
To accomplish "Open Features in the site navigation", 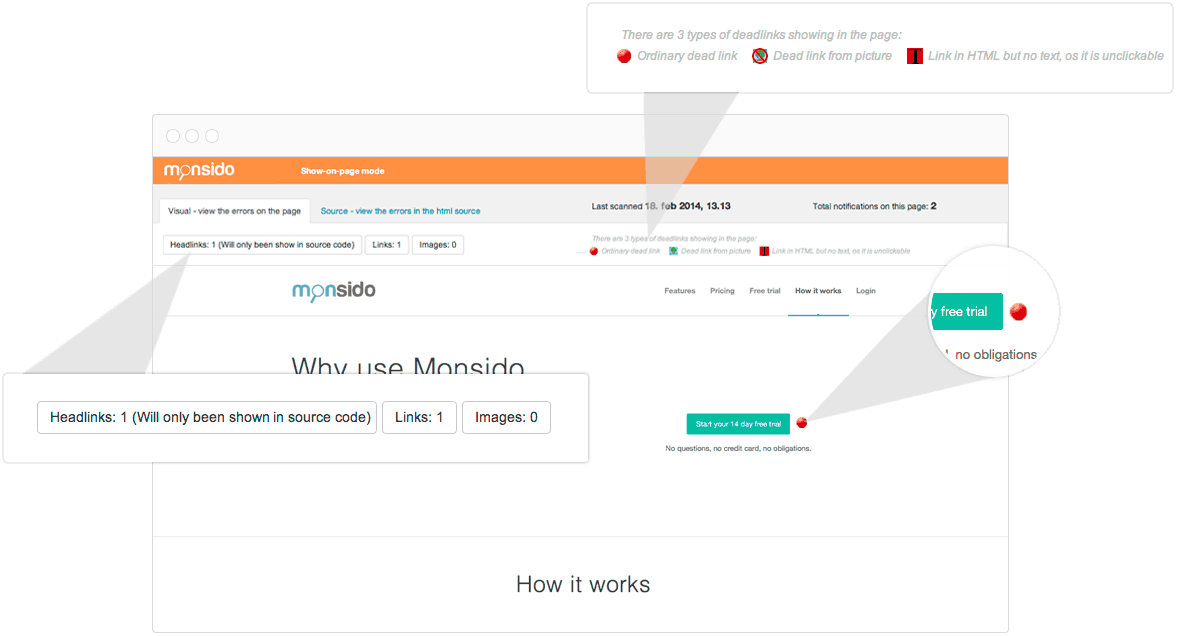I will tap(679, 291).
